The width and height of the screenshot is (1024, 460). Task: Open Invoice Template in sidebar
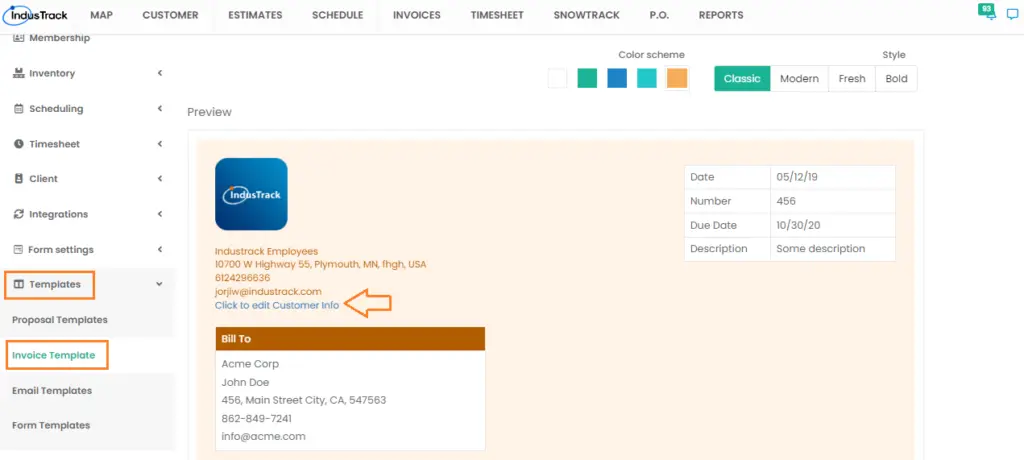coord(54,355)
